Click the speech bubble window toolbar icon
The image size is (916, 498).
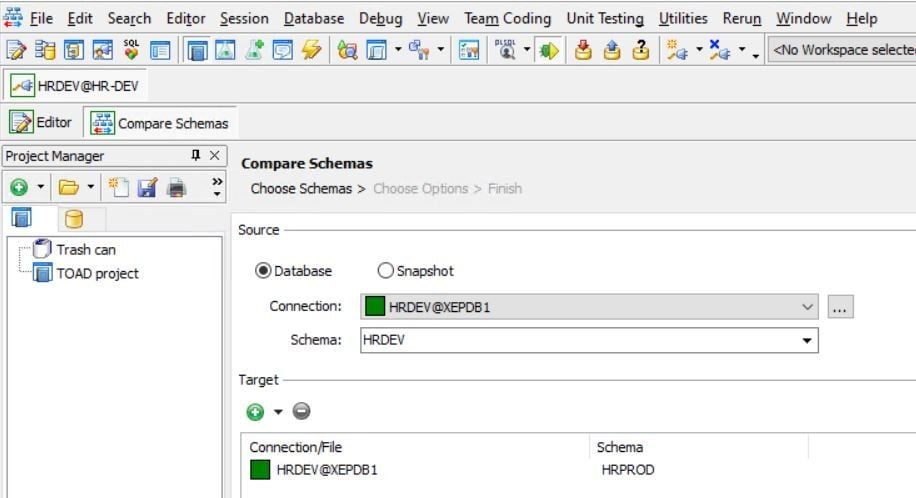[283, 50]
